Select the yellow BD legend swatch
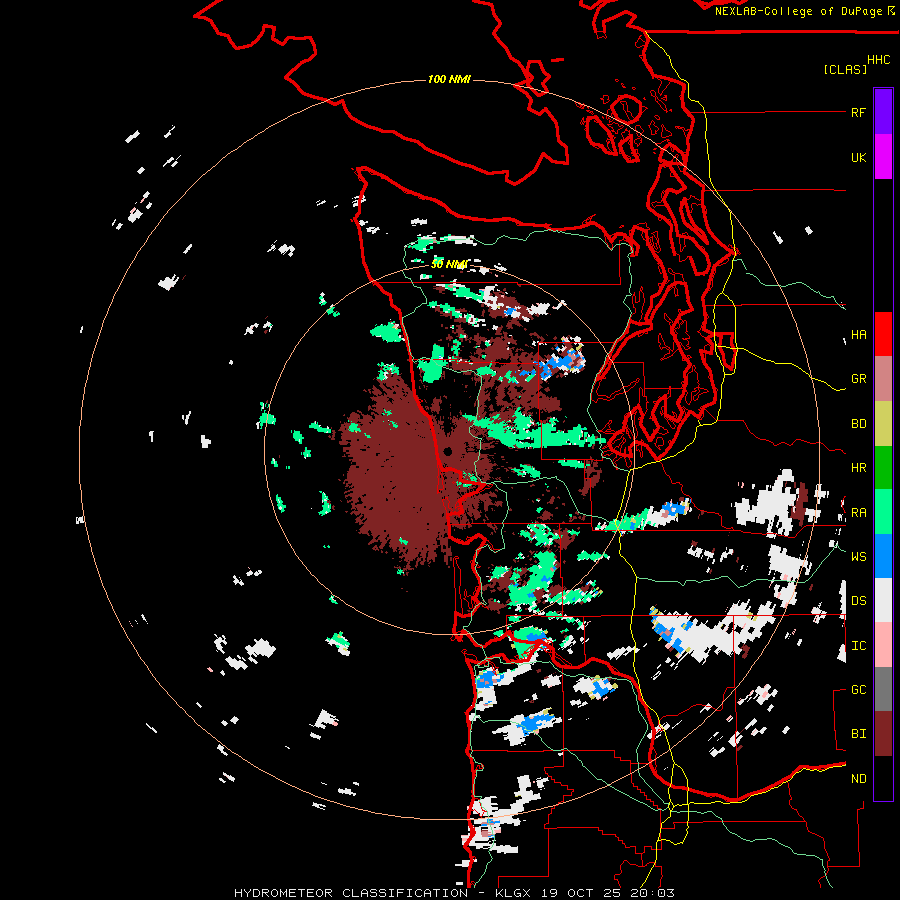This screenshot has width=900, height=900. [883, 424]
